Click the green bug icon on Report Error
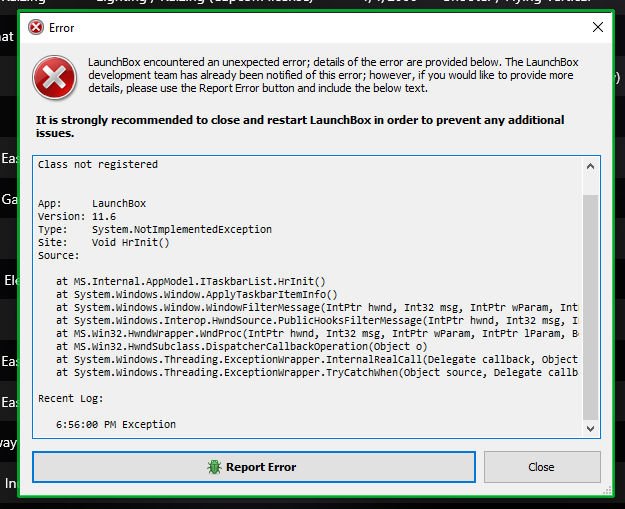 [214, 467]
